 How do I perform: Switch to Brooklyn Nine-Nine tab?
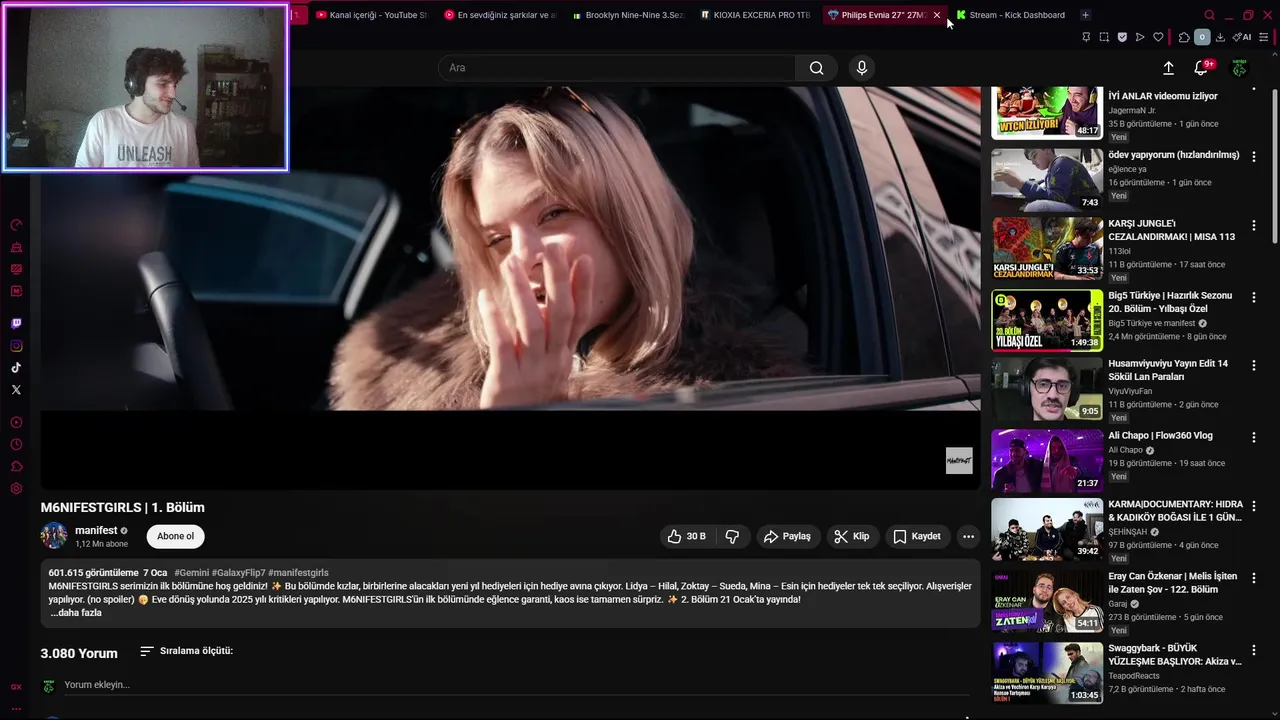click(628, 15)
